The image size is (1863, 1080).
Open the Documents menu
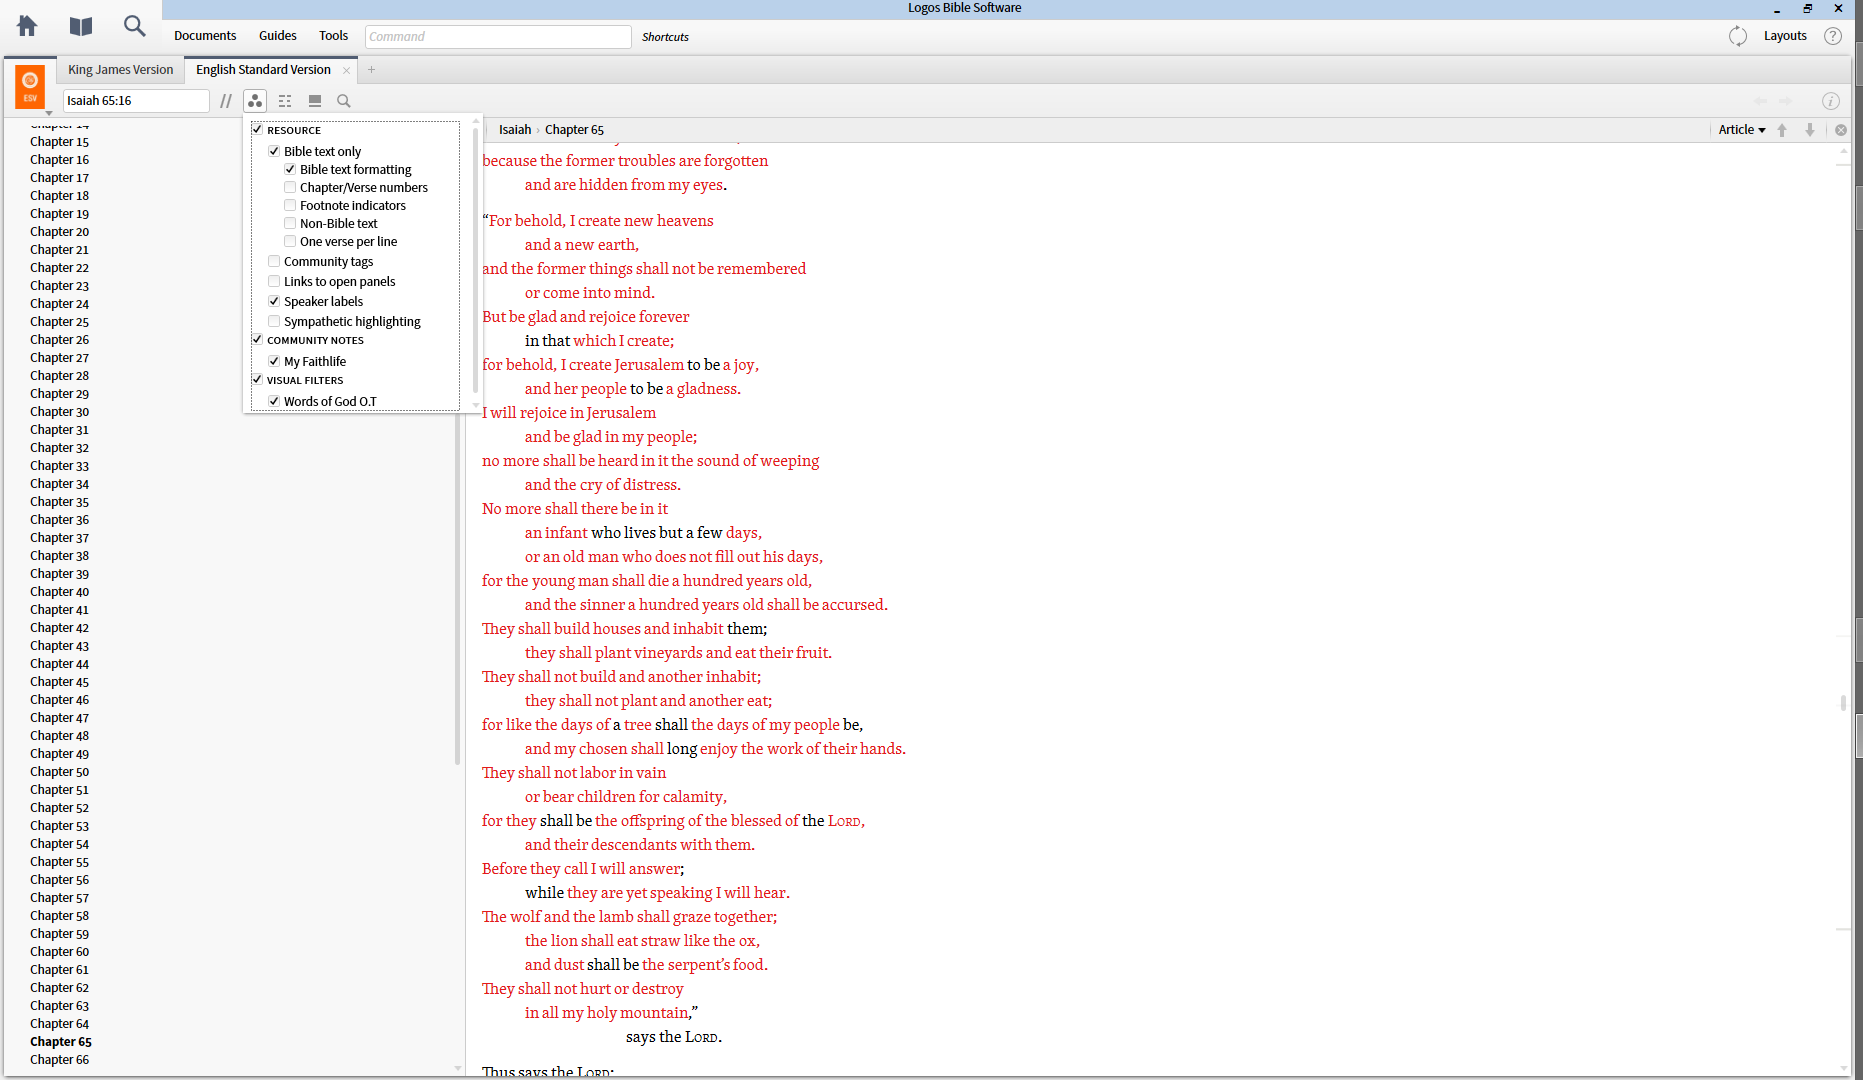point(205,36)
